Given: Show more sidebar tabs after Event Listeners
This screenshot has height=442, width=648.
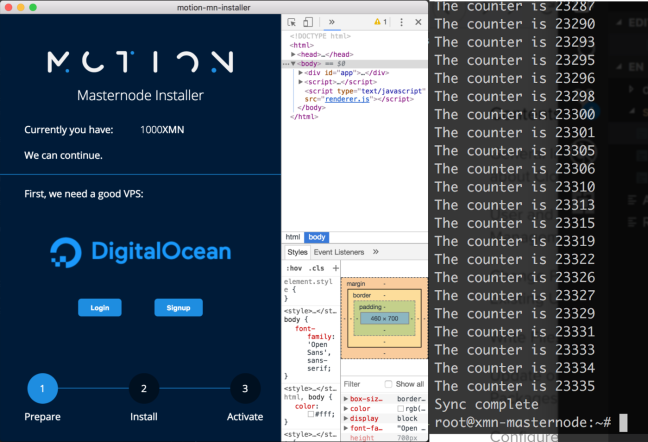Looking at the screenshot, I should tap(376, 252).
